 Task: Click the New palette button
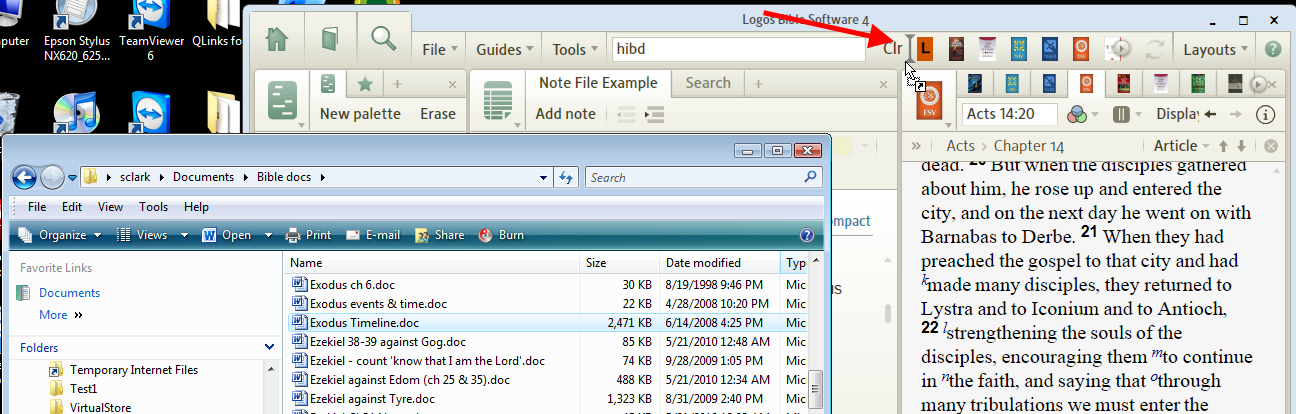pyautogui.click(x=360, y=114)
